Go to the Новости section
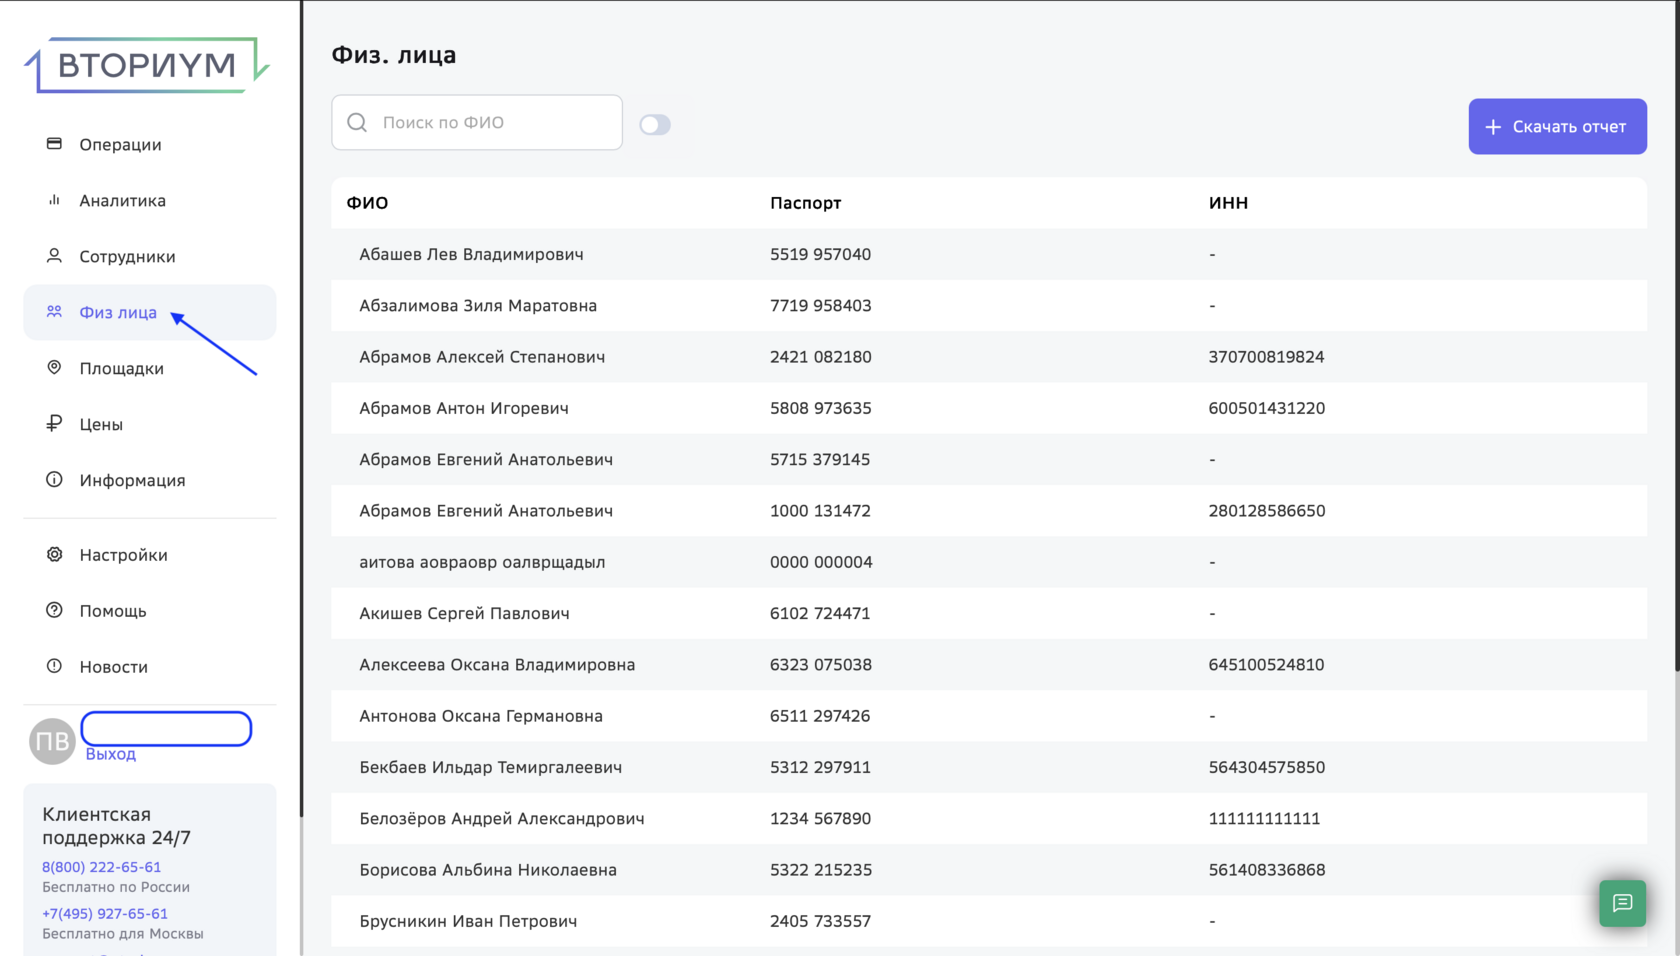This screenshot has height=956, width=1680. [113, 667]
